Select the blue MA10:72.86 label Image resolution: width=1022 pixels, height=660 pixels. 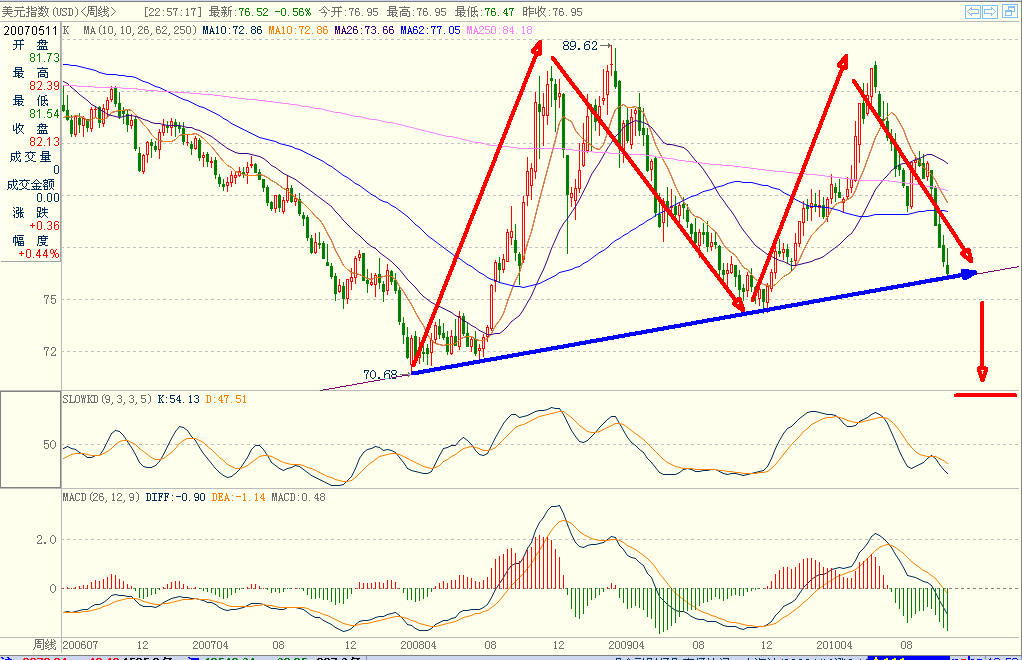[x=232, y=30]
